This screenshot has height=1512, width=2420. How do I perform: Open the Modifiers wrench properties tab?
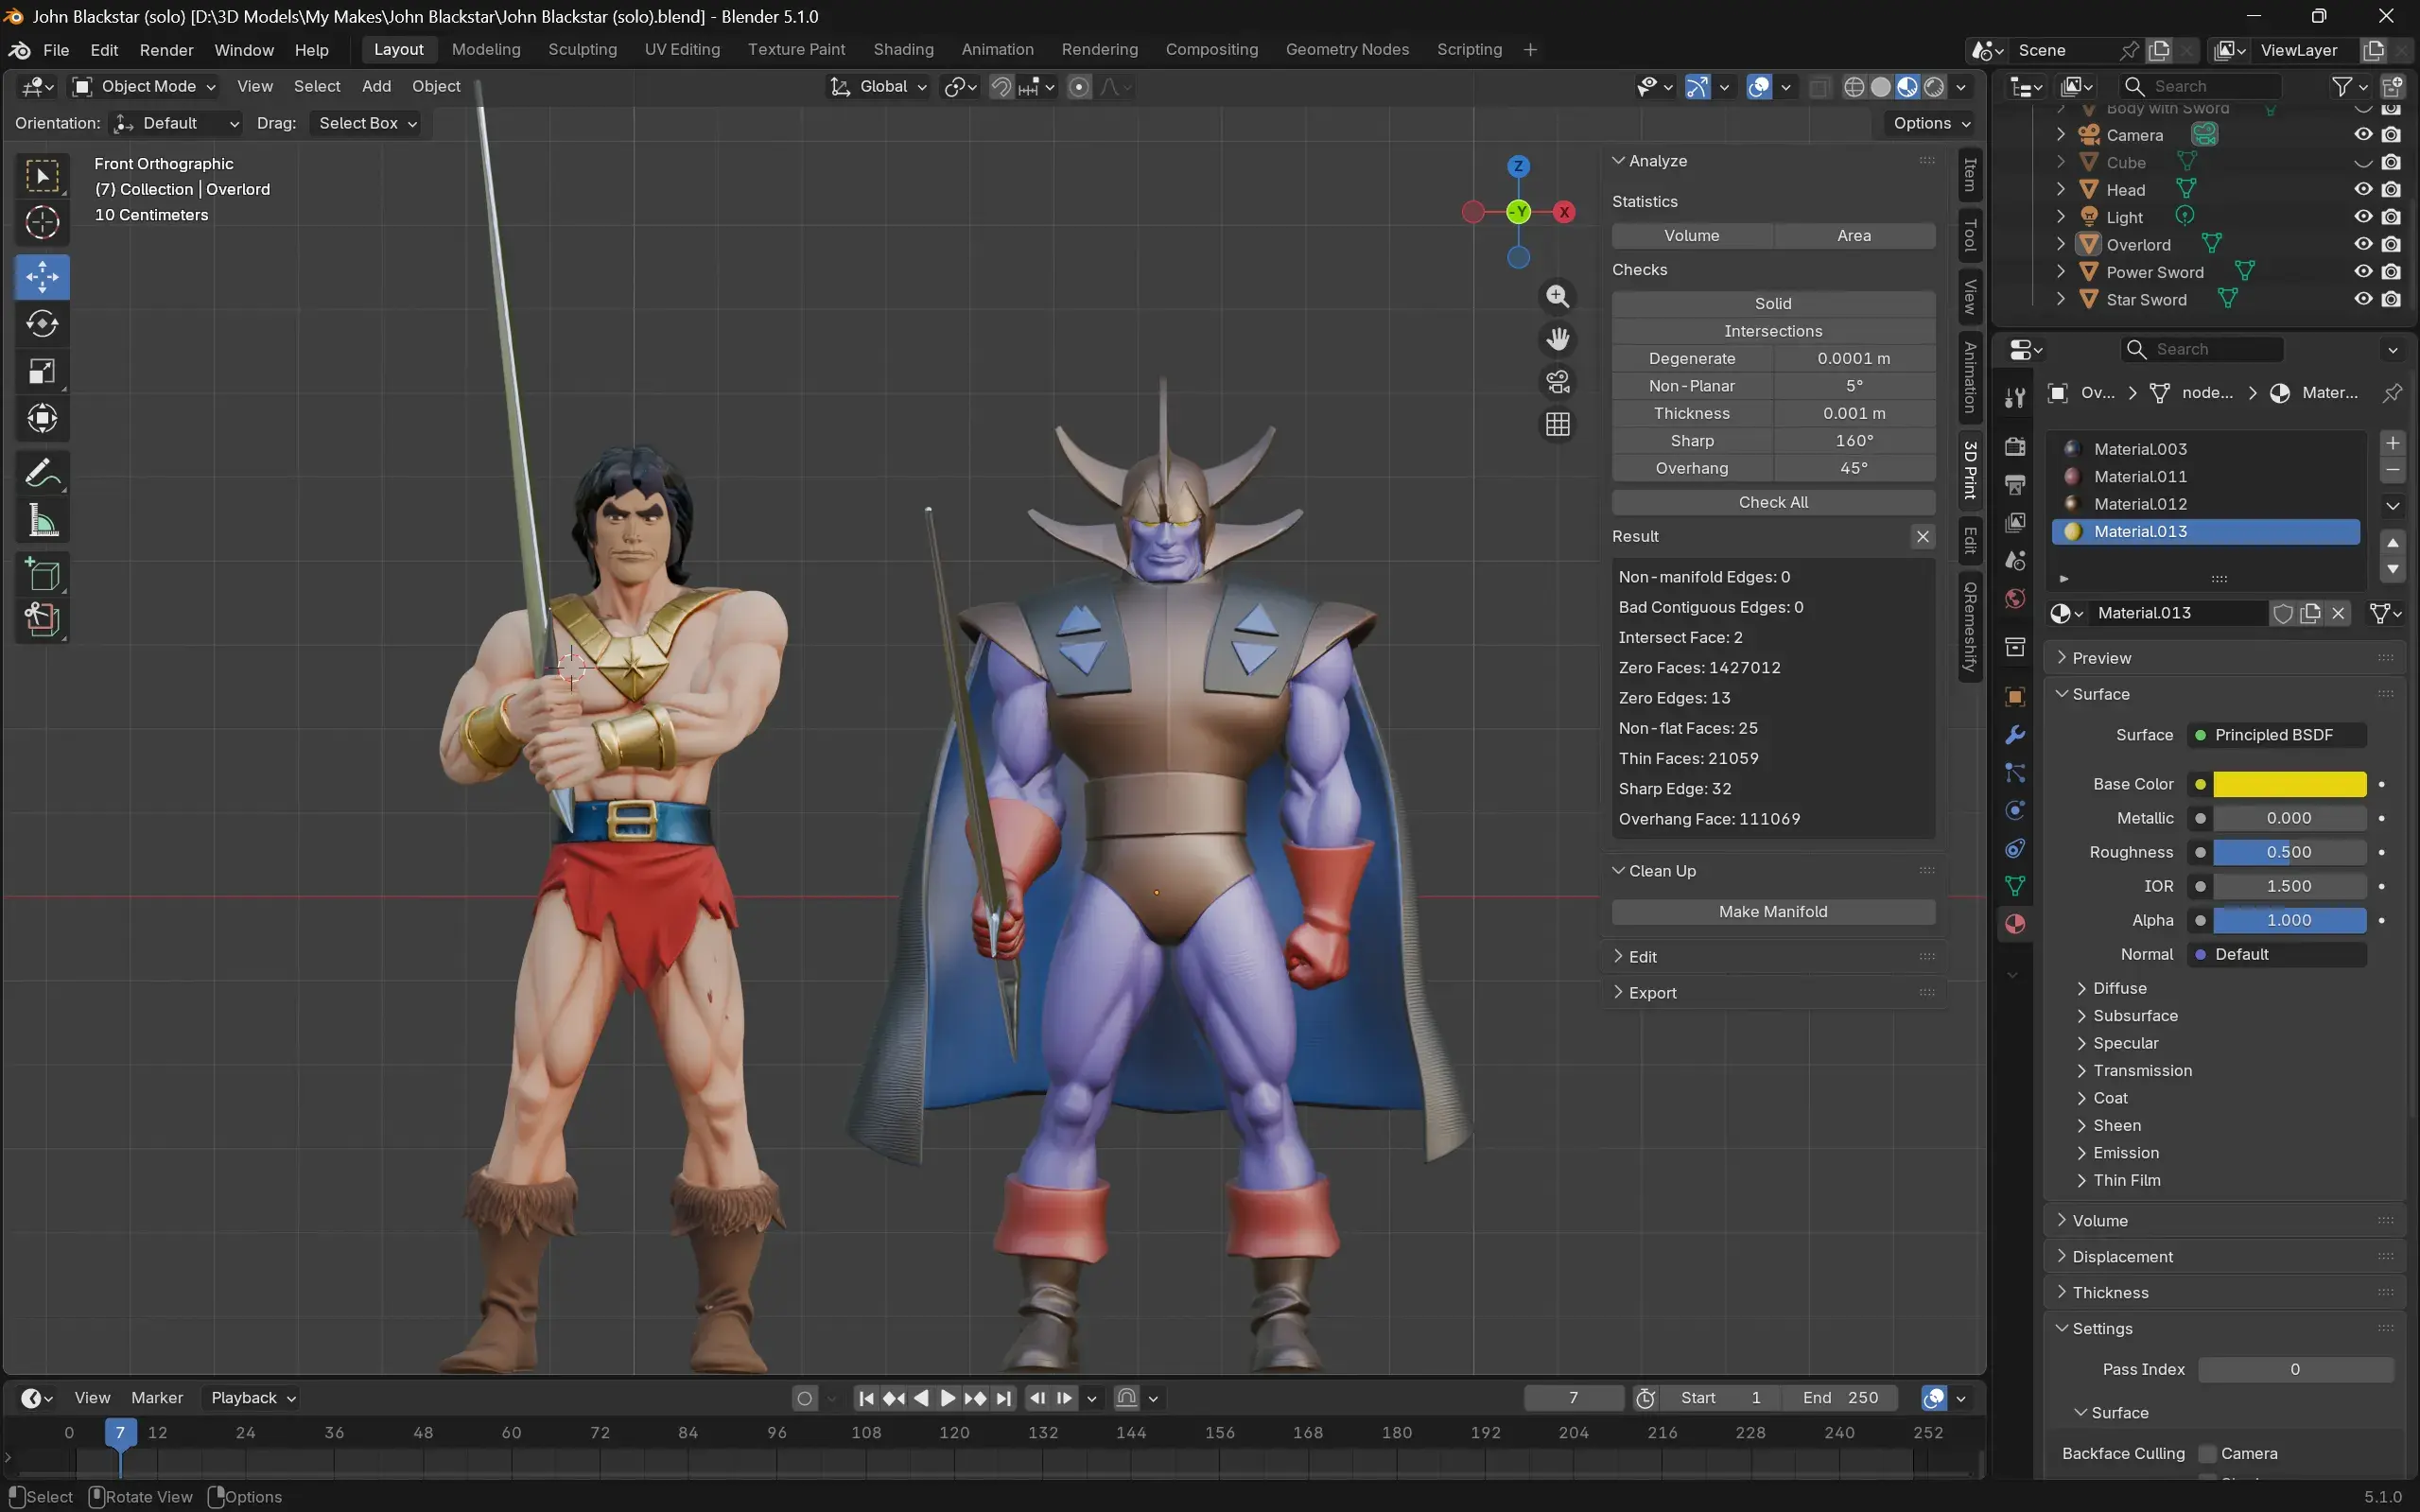pos(2015,735)
